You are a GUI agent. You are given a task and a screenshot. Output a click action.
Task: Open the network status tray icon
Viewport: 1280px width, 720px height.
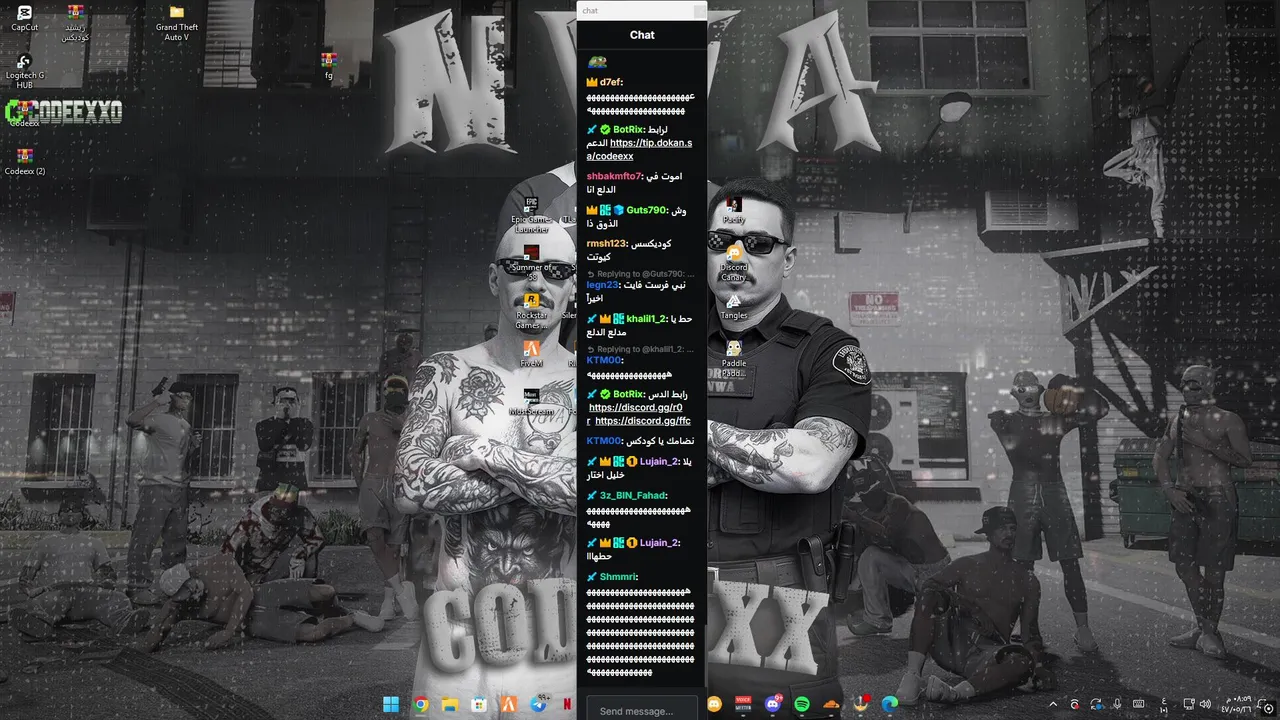pos(1190,704)
